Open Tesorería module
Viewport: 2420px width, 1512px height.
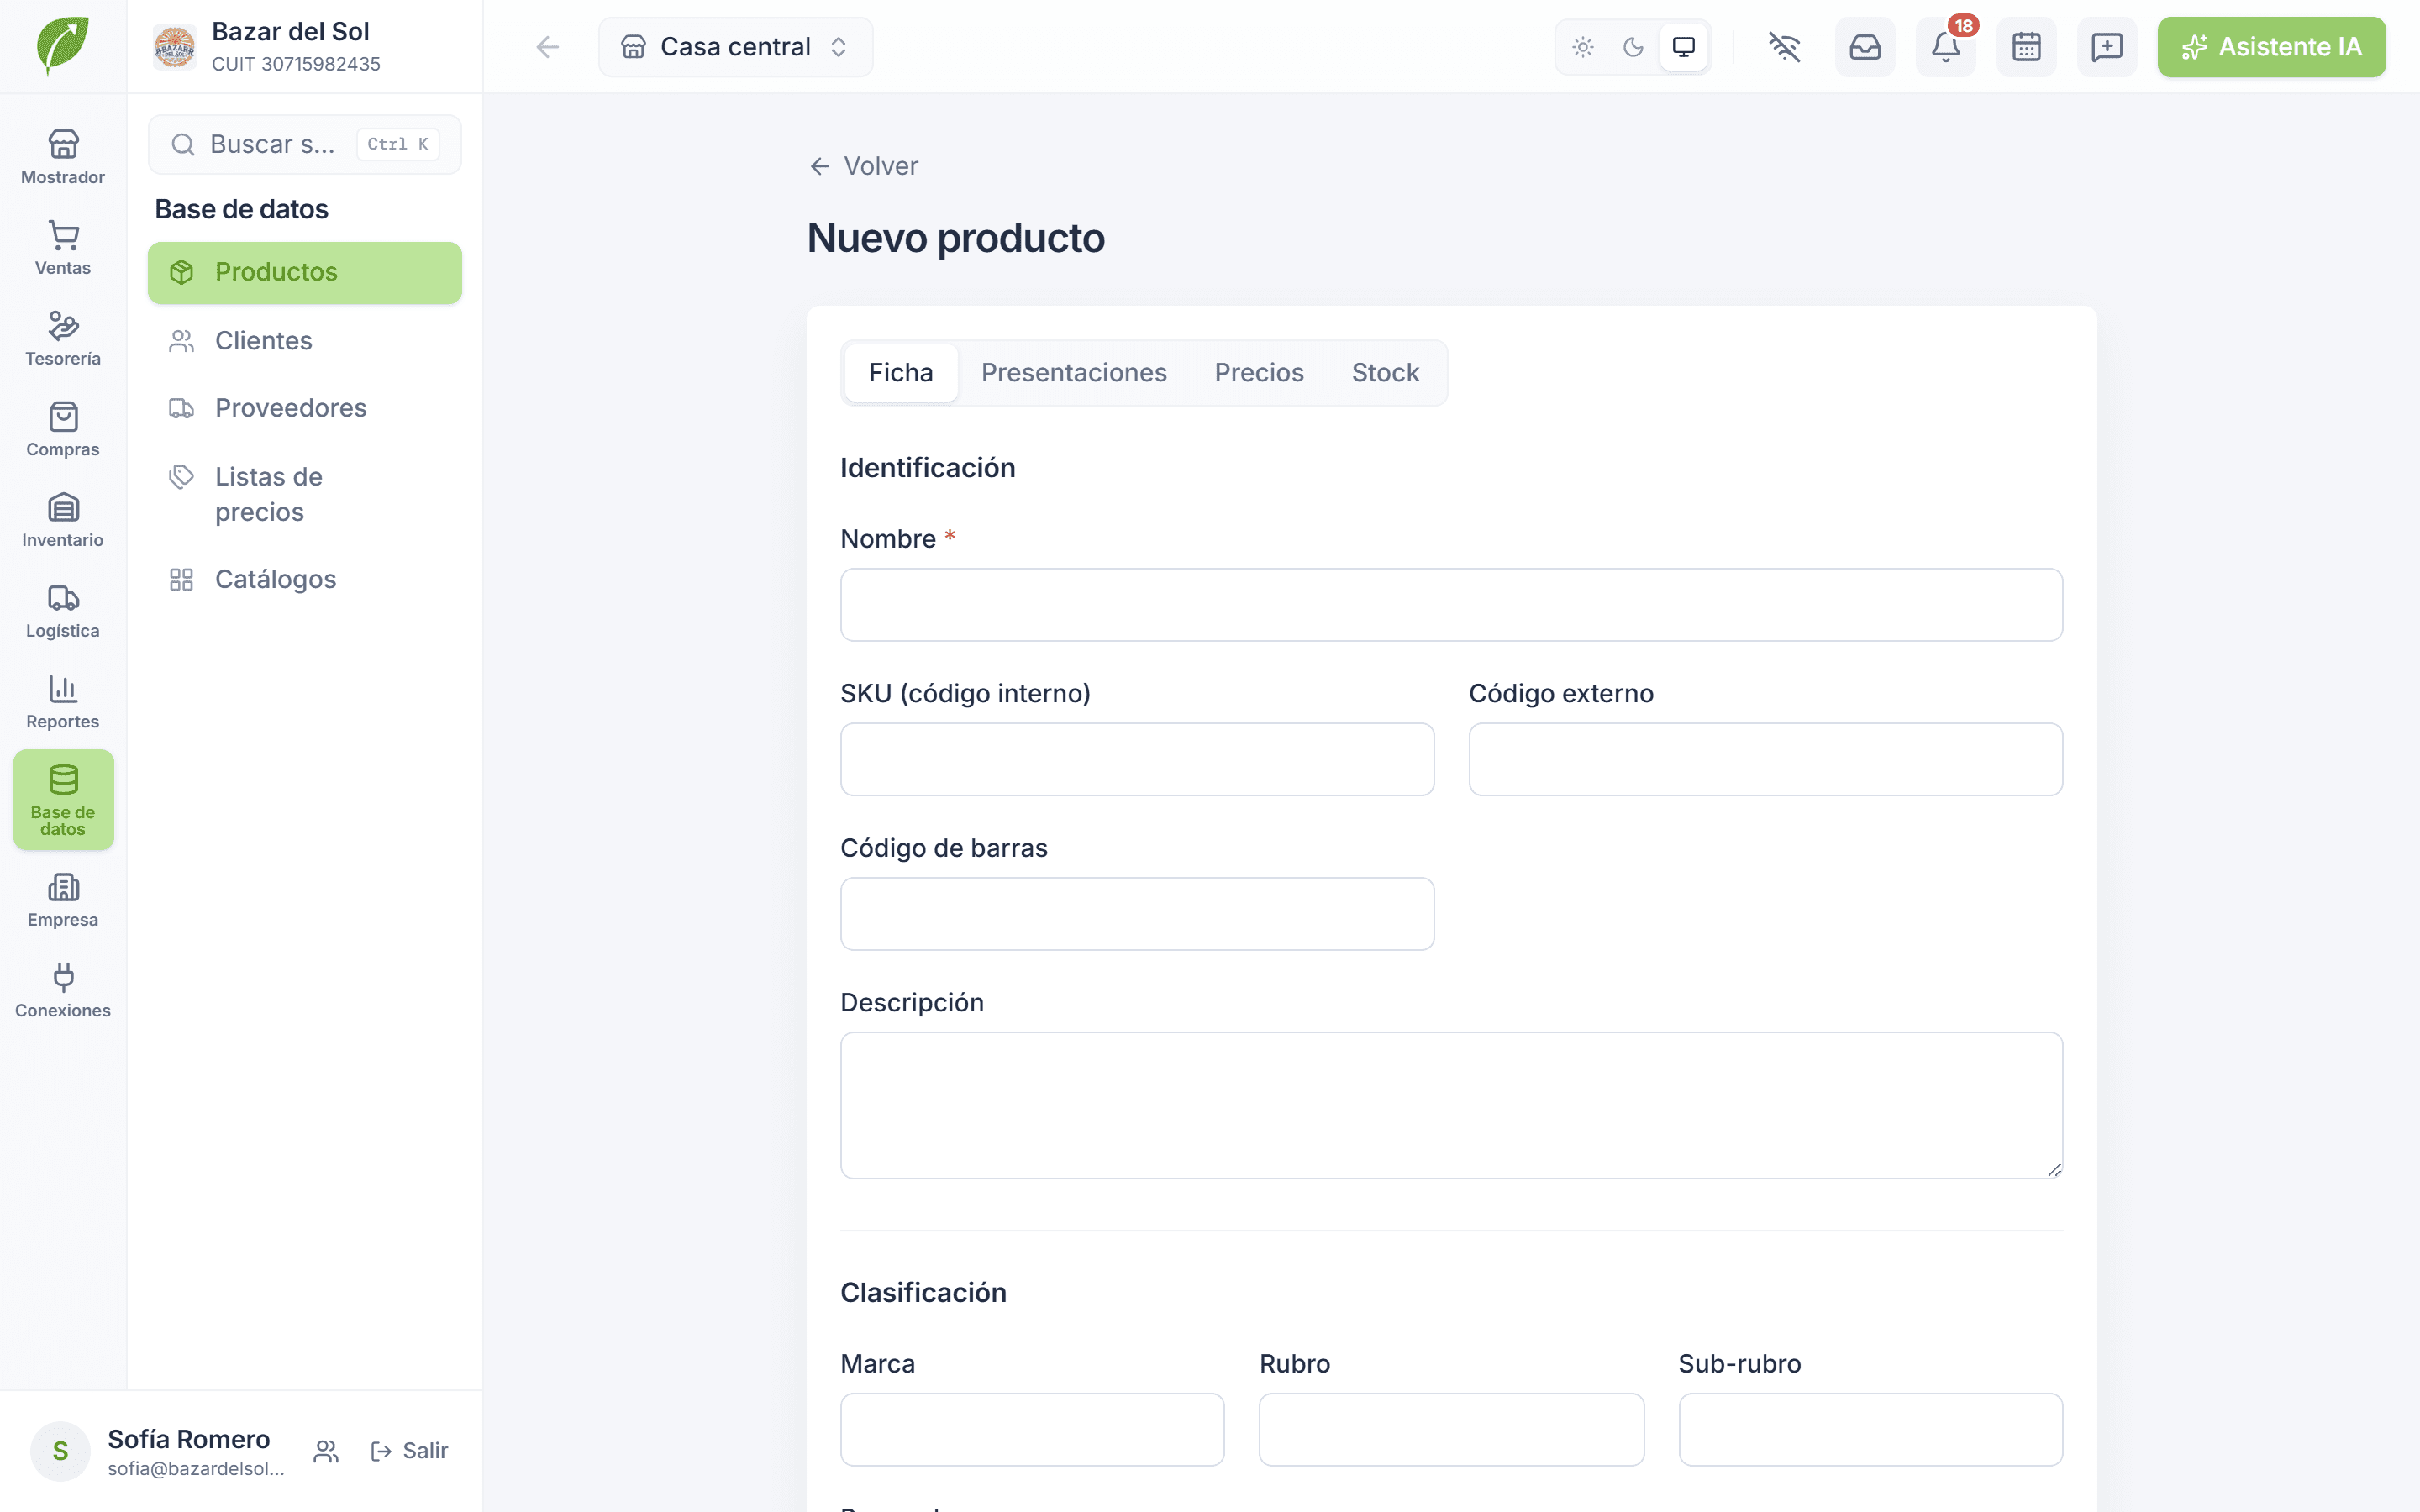click(63, 339)
